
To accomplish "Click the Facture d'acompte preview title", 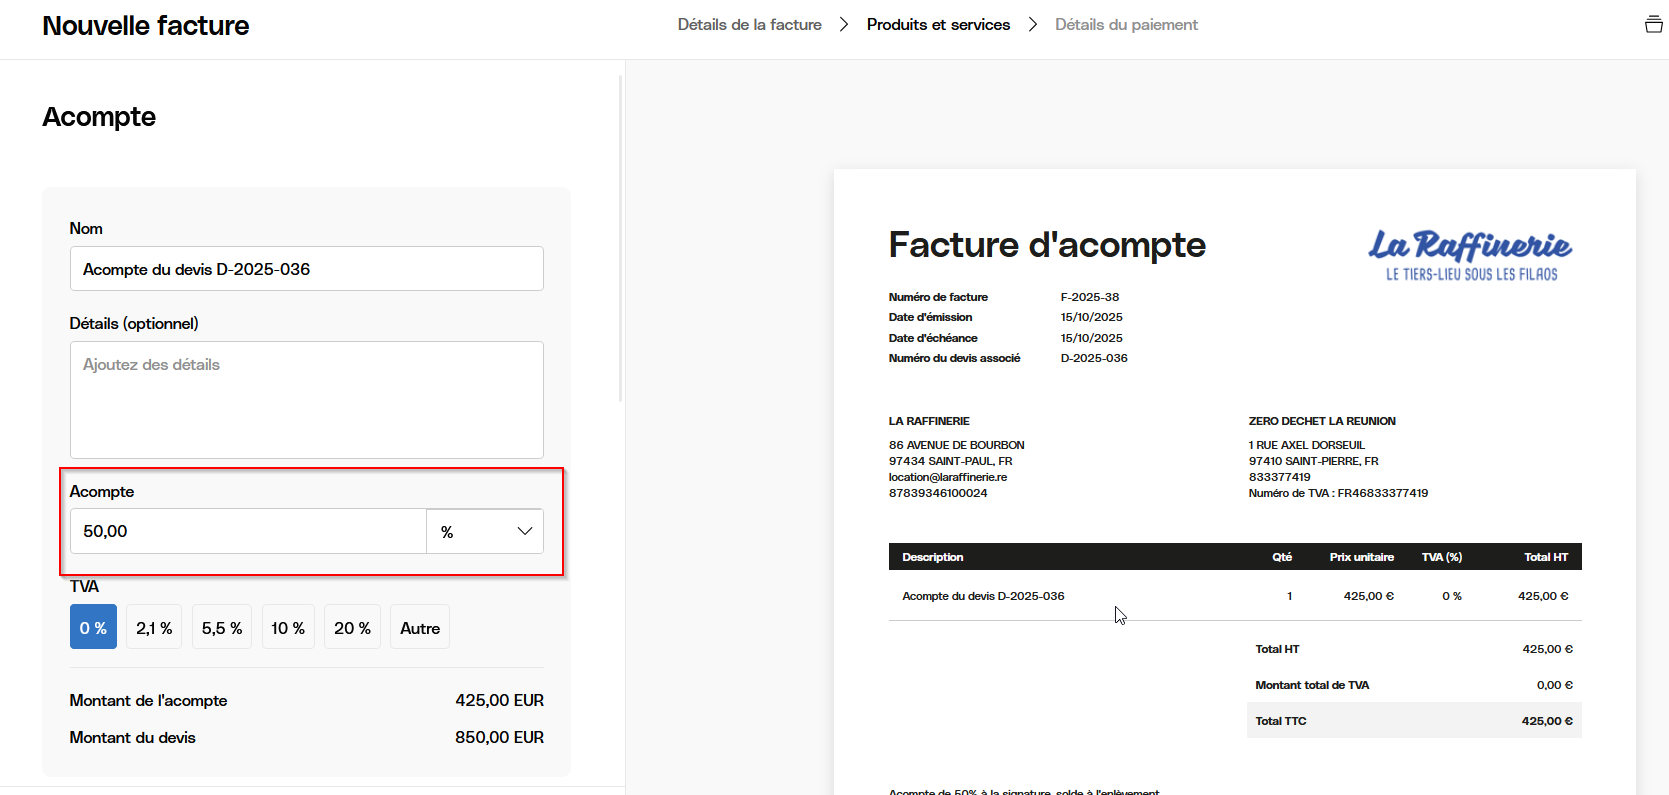I will coord(1047,245).
